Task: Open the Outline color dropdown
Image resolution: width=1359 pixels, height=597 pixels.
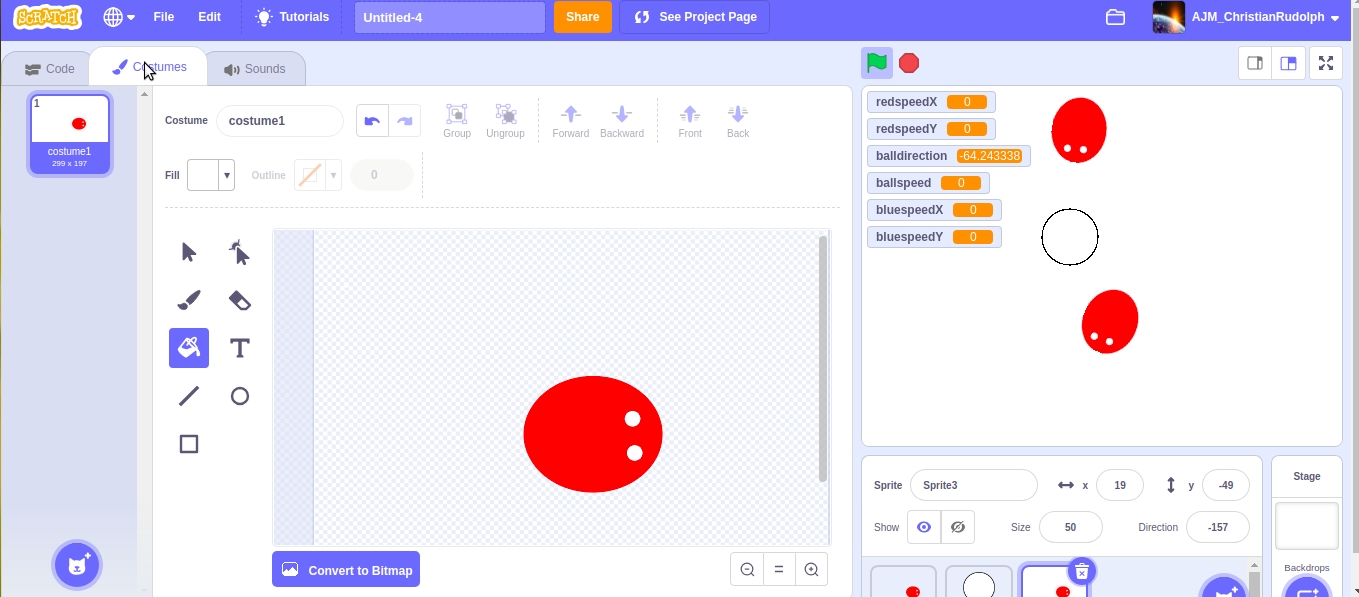Action: (334, 174)
